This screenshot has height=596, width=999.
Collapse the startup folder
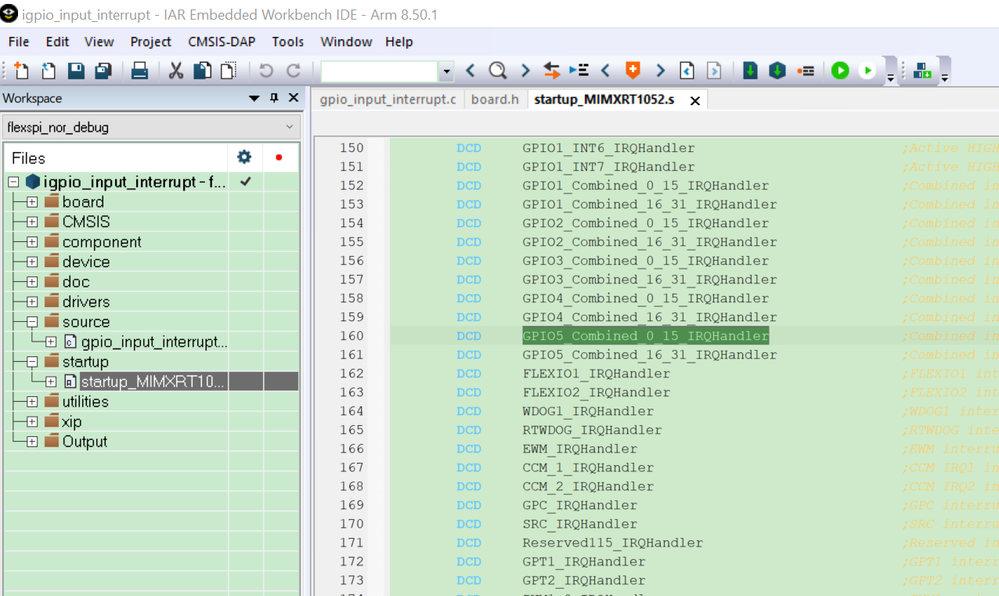coord(32,362)
